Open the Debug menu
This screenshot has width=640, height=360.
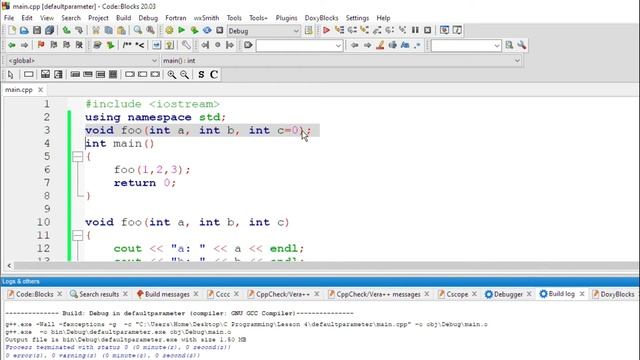(x=148, y=18)
